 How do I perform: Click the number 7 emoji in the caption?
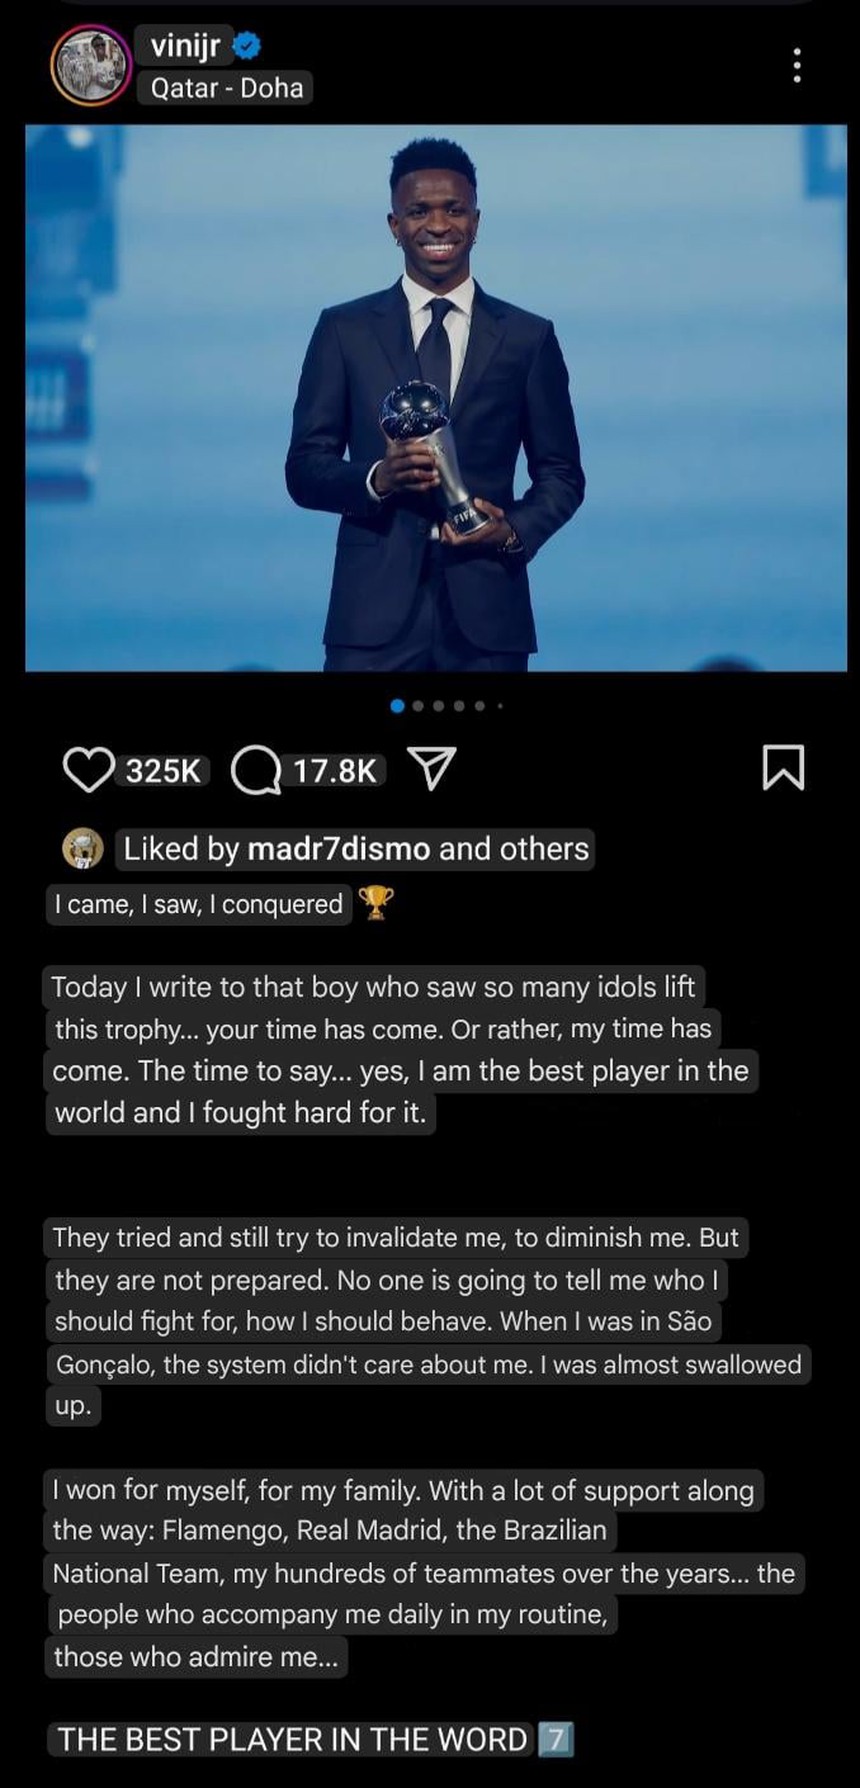coord(555,1740)
